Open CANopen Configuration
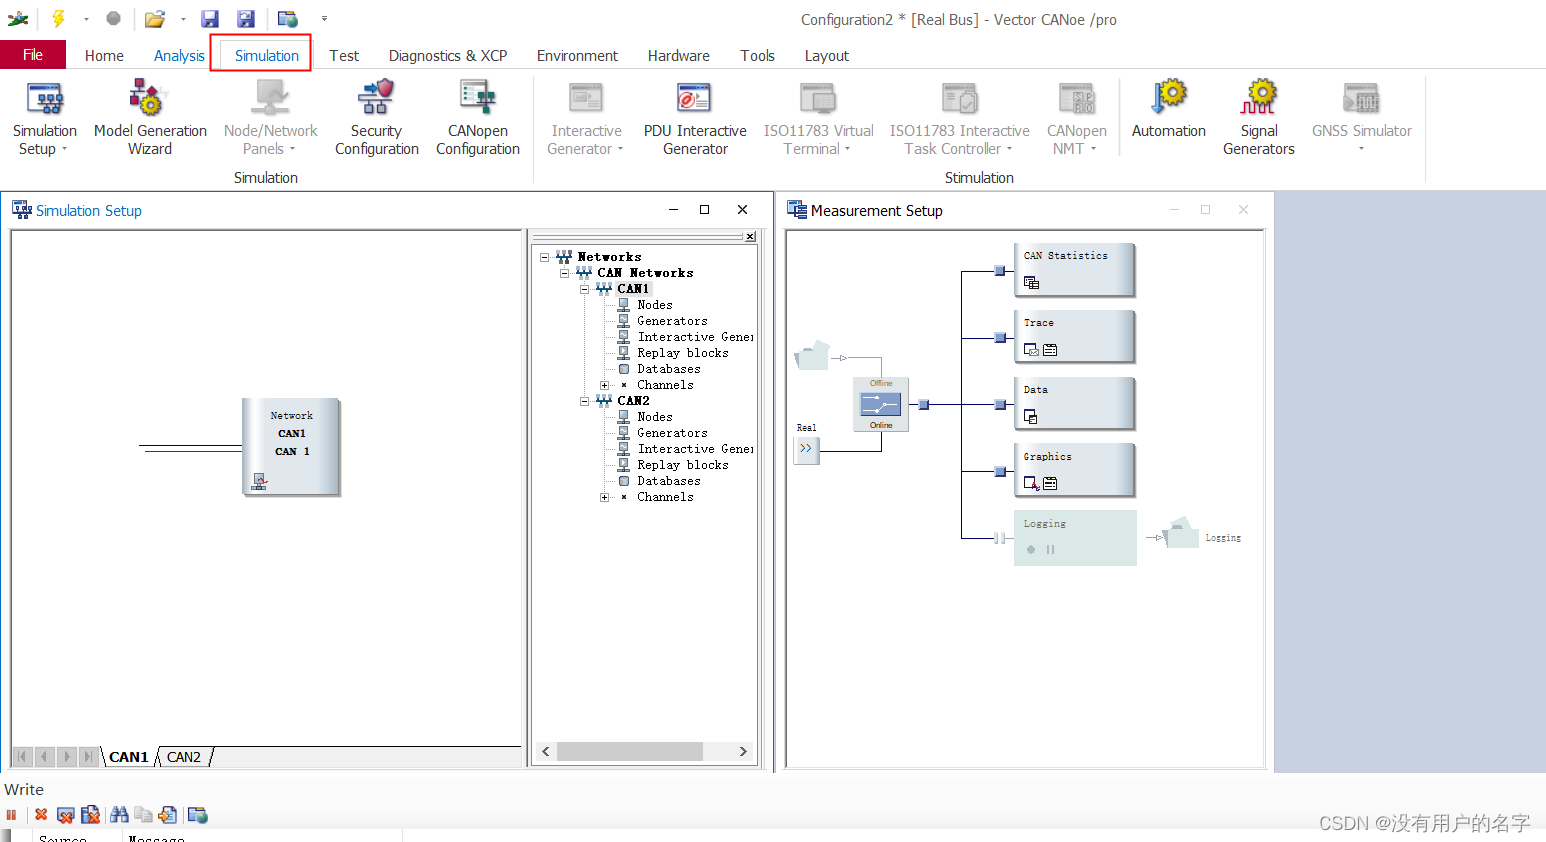This screenshot has width=1546, height=842. point(478,118)
